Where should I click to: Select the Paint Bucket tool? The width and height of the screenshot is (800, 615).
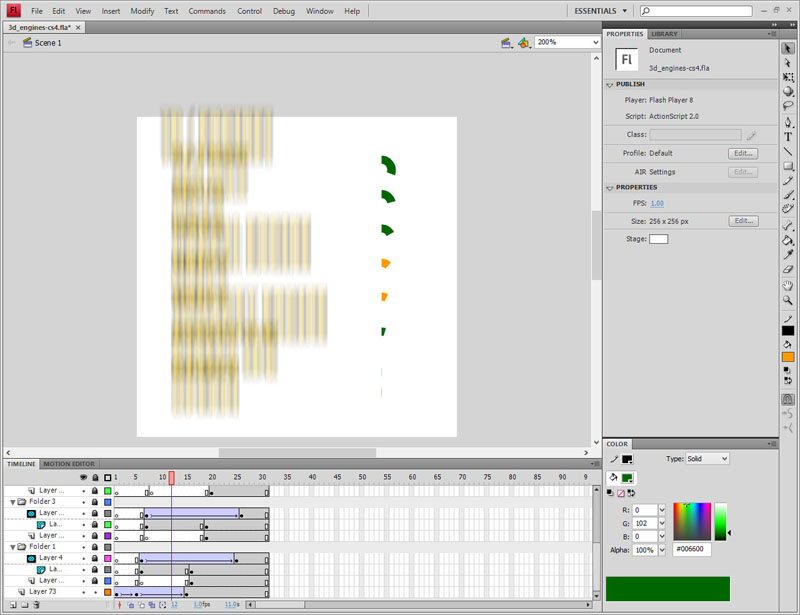click(788, 240)
